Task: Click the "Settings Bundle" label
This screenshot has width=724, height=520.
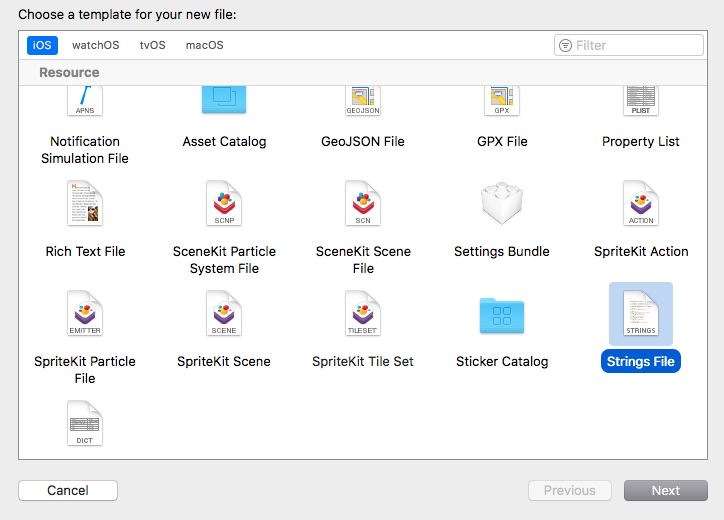Action: (502, 251)
